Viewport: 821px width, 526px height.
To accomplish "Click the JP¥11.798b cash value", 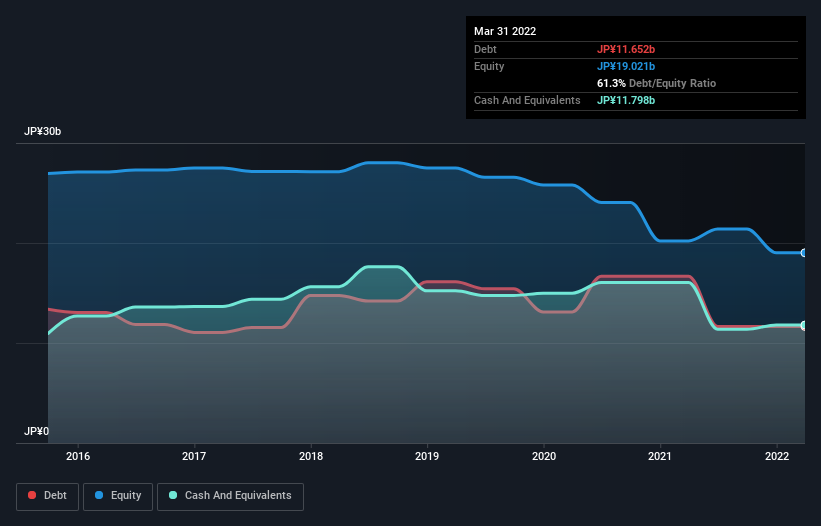I will (626, 100).
